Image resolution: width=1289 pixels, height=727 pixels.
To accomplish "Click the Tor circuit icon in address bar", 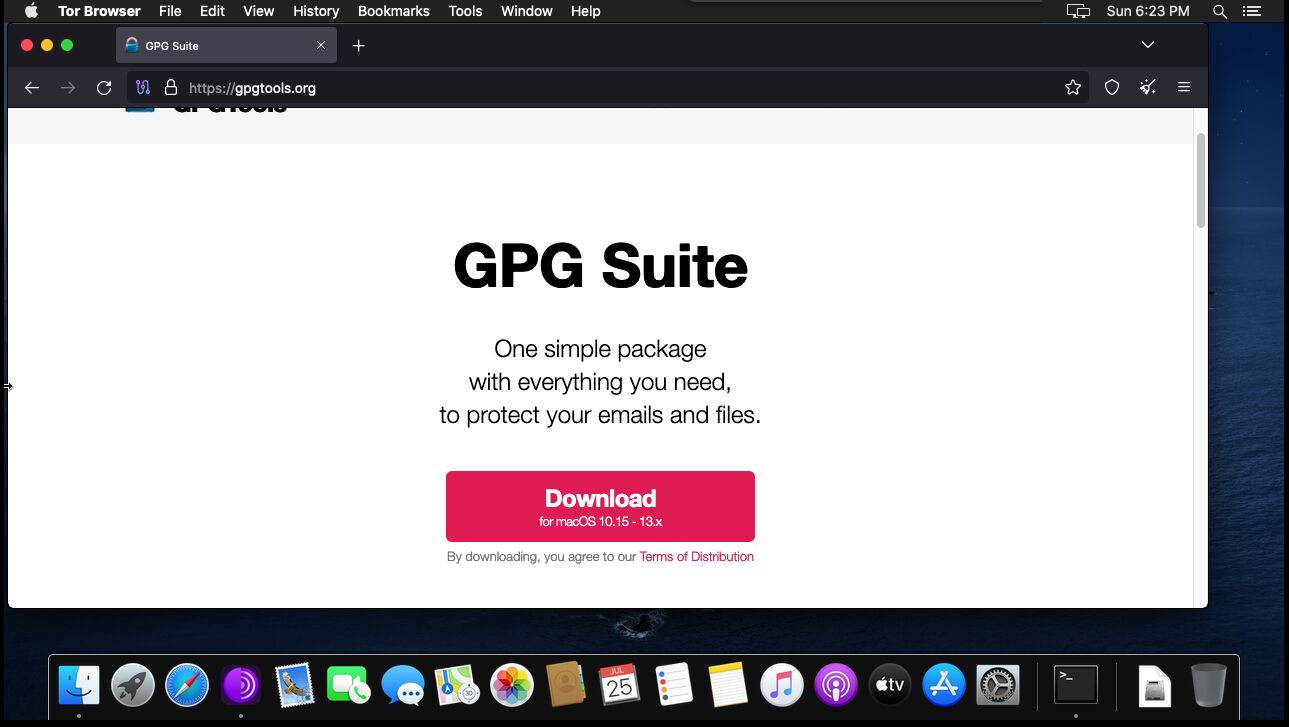I will pyautogui.click(x=143, y=88).
